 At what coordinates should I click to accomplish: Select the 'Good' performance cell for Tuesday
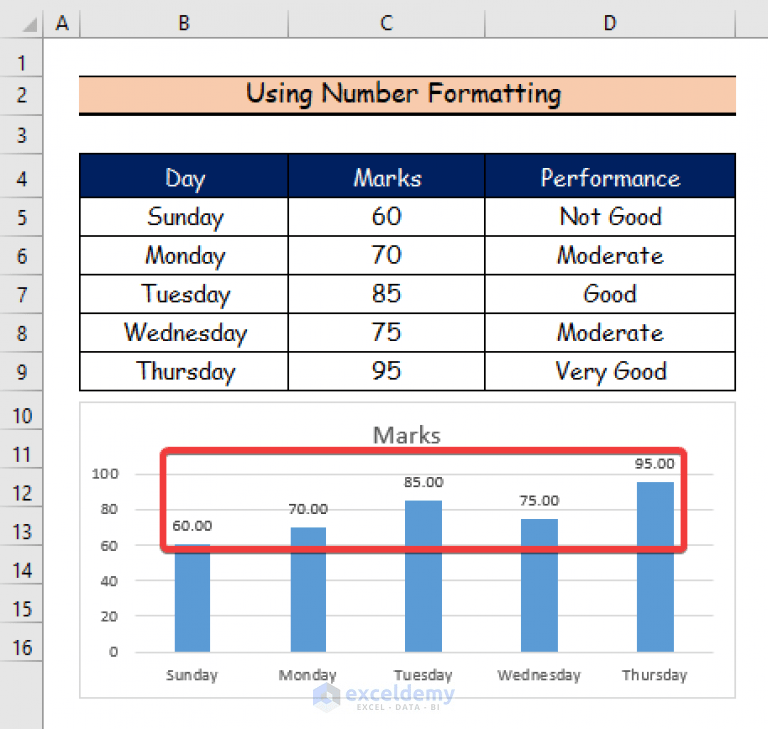pyautogui.click(x=610, y=294)
